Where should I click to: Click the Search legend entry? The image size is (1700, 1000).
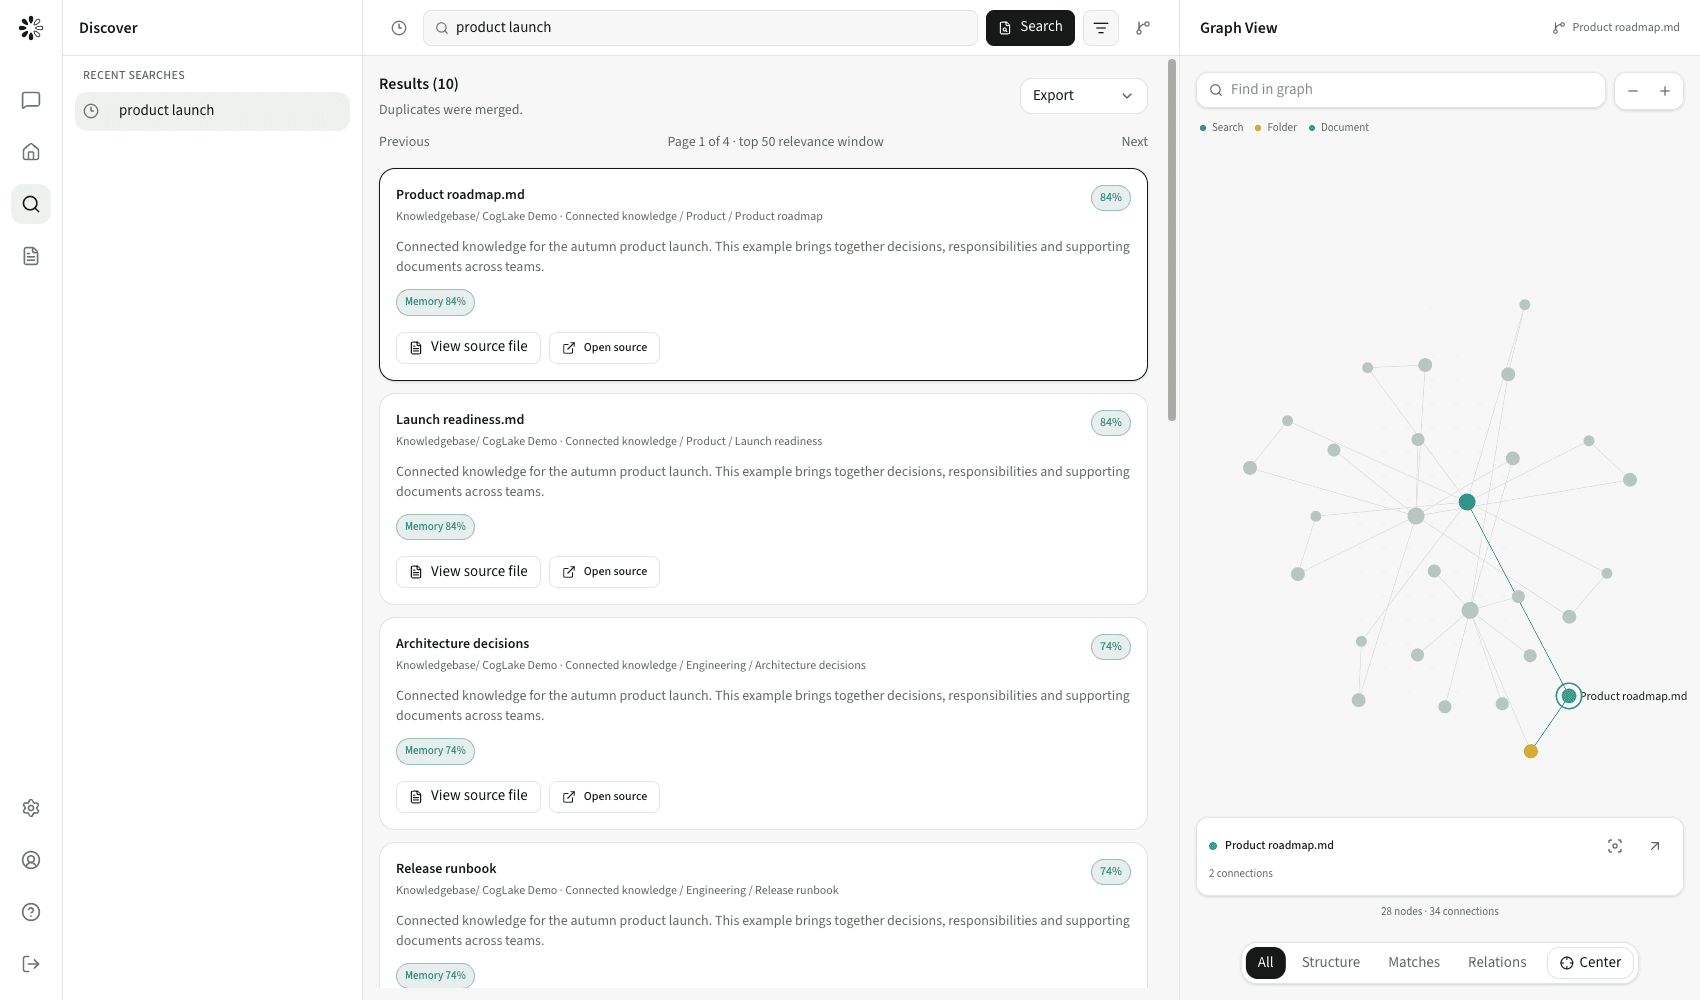(x=1222, y=128)
